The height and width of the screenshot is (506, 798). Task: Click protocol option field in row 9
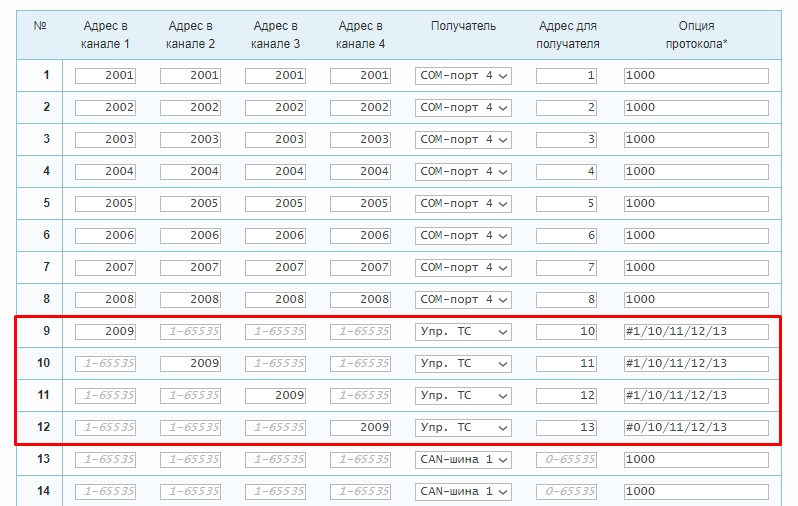(x=696, y=332)
